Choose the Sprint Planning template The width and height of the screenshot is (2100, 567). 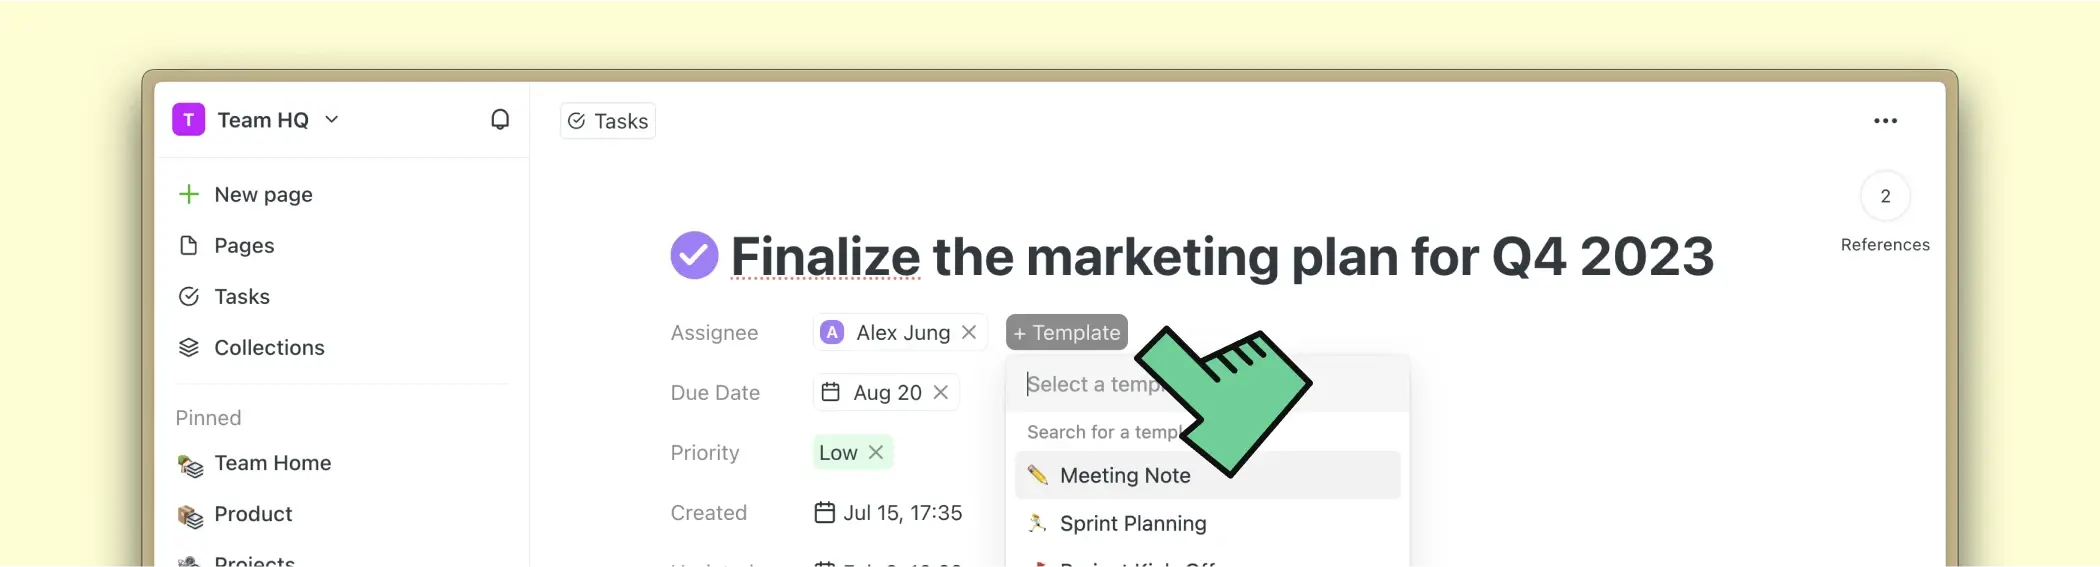pyautogui.click(x=1132, y=523)
